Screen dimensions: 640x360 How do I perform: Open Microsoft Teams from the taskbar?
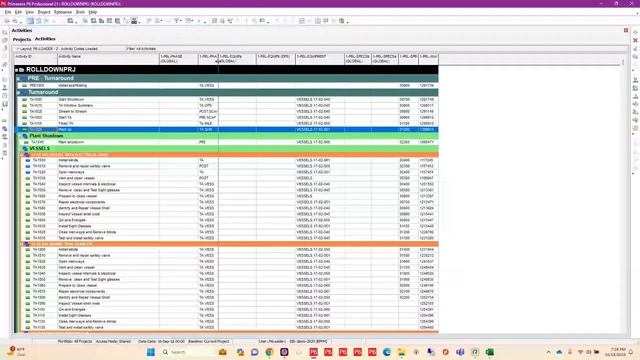(x=460, y=352)
